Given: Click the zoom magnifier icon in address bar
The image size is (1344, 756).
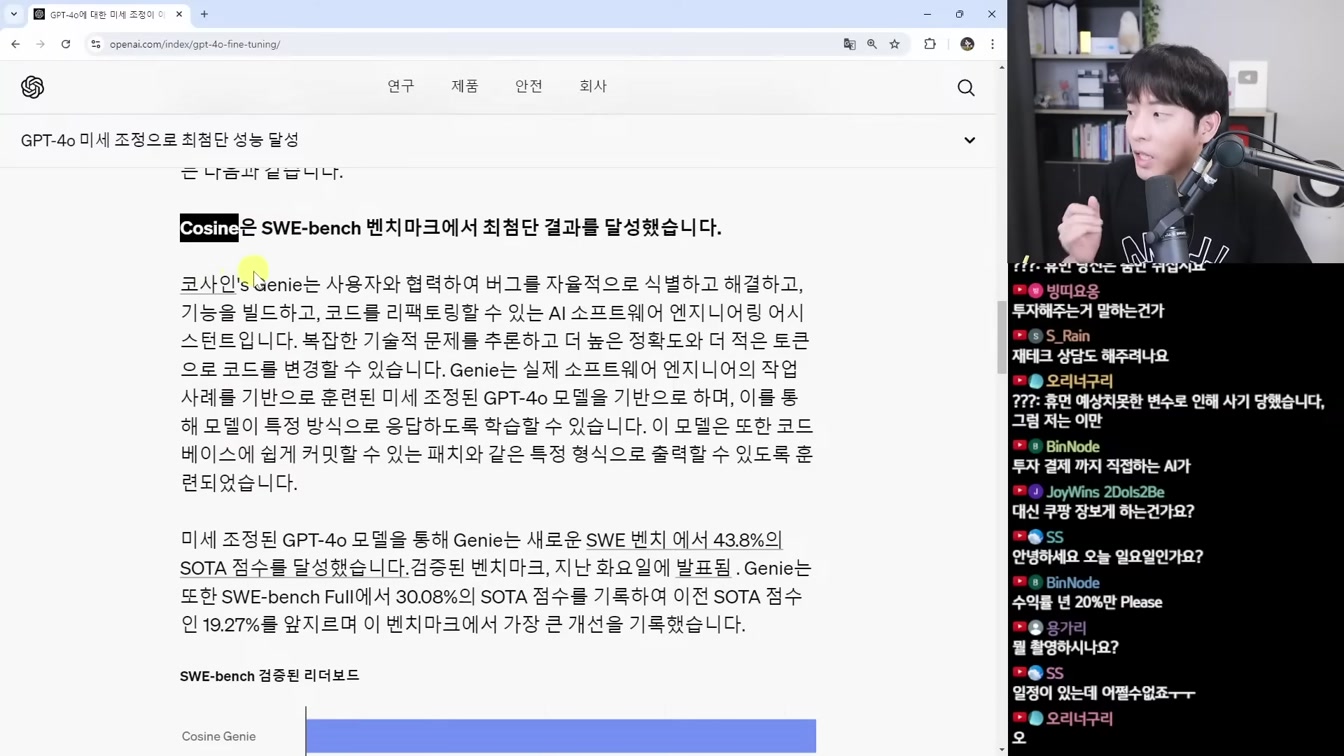Looking at the screenshot, I should (872, 44).
